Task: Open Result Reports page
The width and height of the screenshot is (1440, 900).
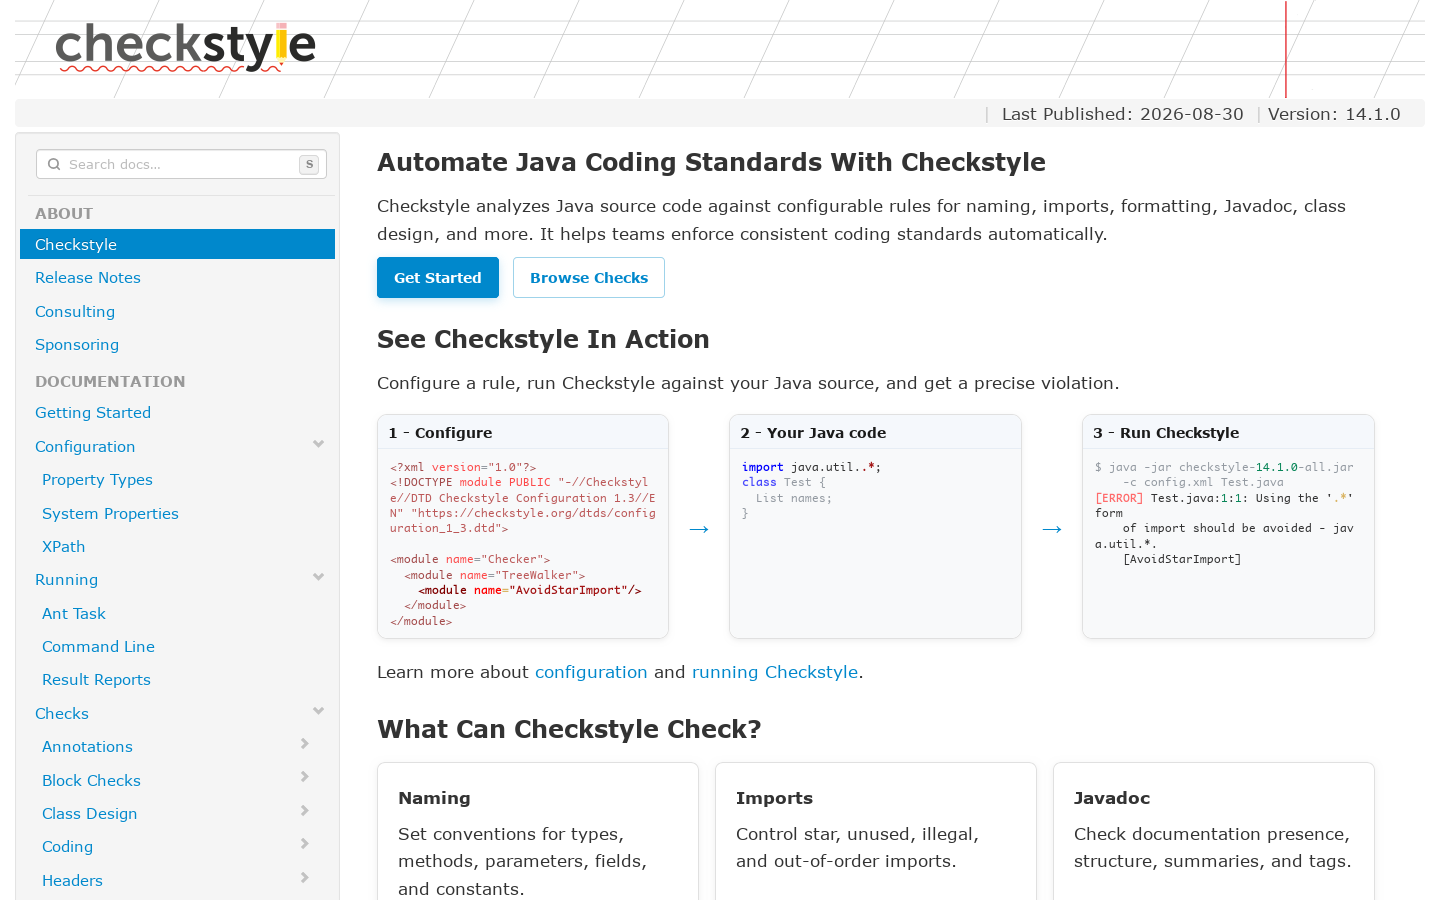Action: [x=96, y=680]
